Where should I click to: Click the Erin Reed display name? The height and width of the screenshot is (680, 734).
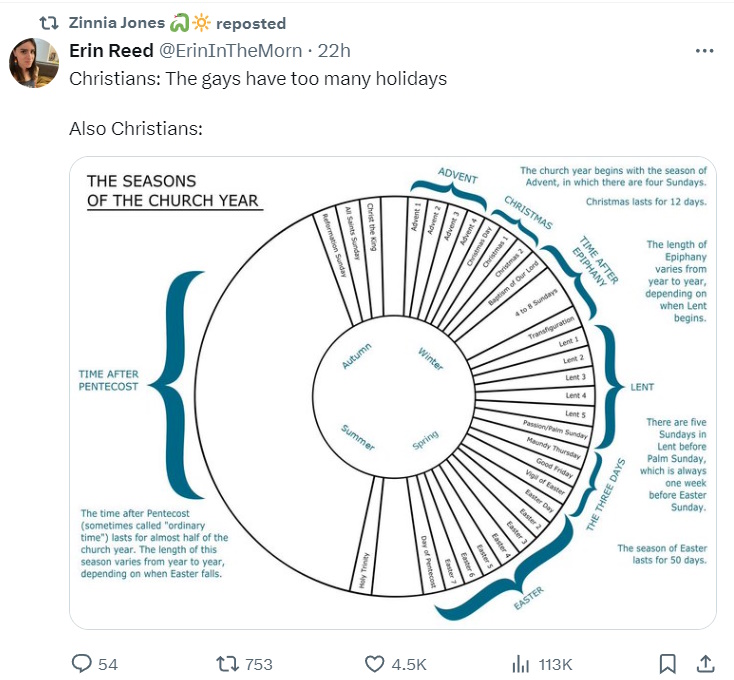(x=111, y=51)
